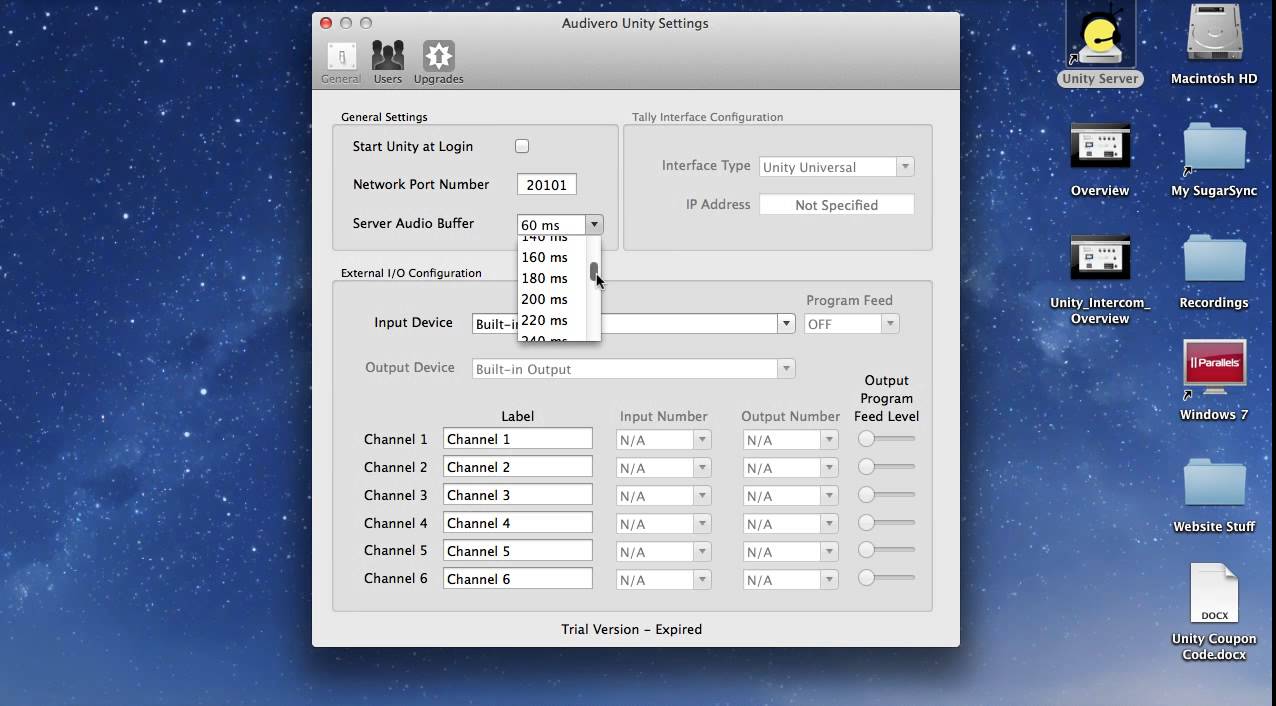Click the Network Port Number field
The image size is (1276, 706).
546,185
